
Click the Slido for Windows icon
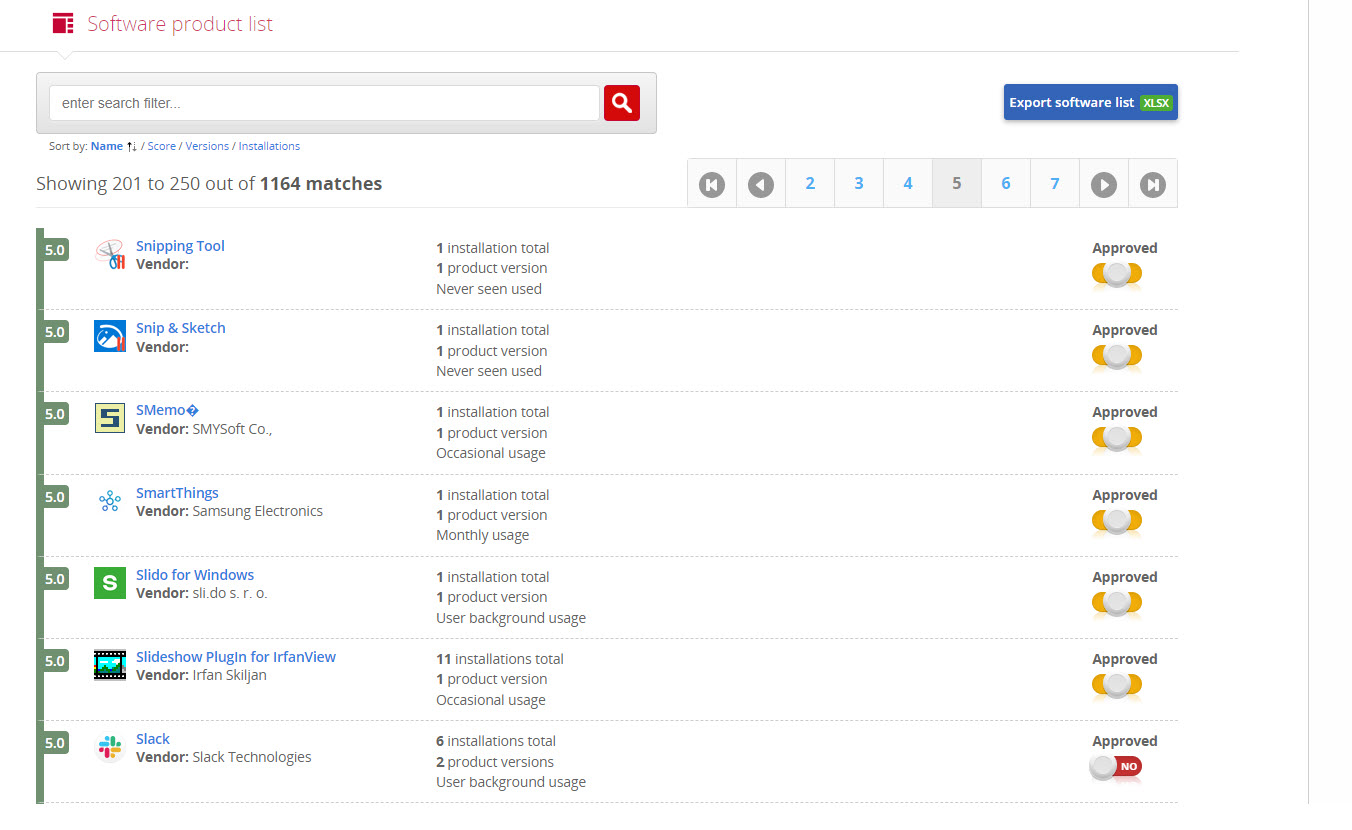pos(110,583)
